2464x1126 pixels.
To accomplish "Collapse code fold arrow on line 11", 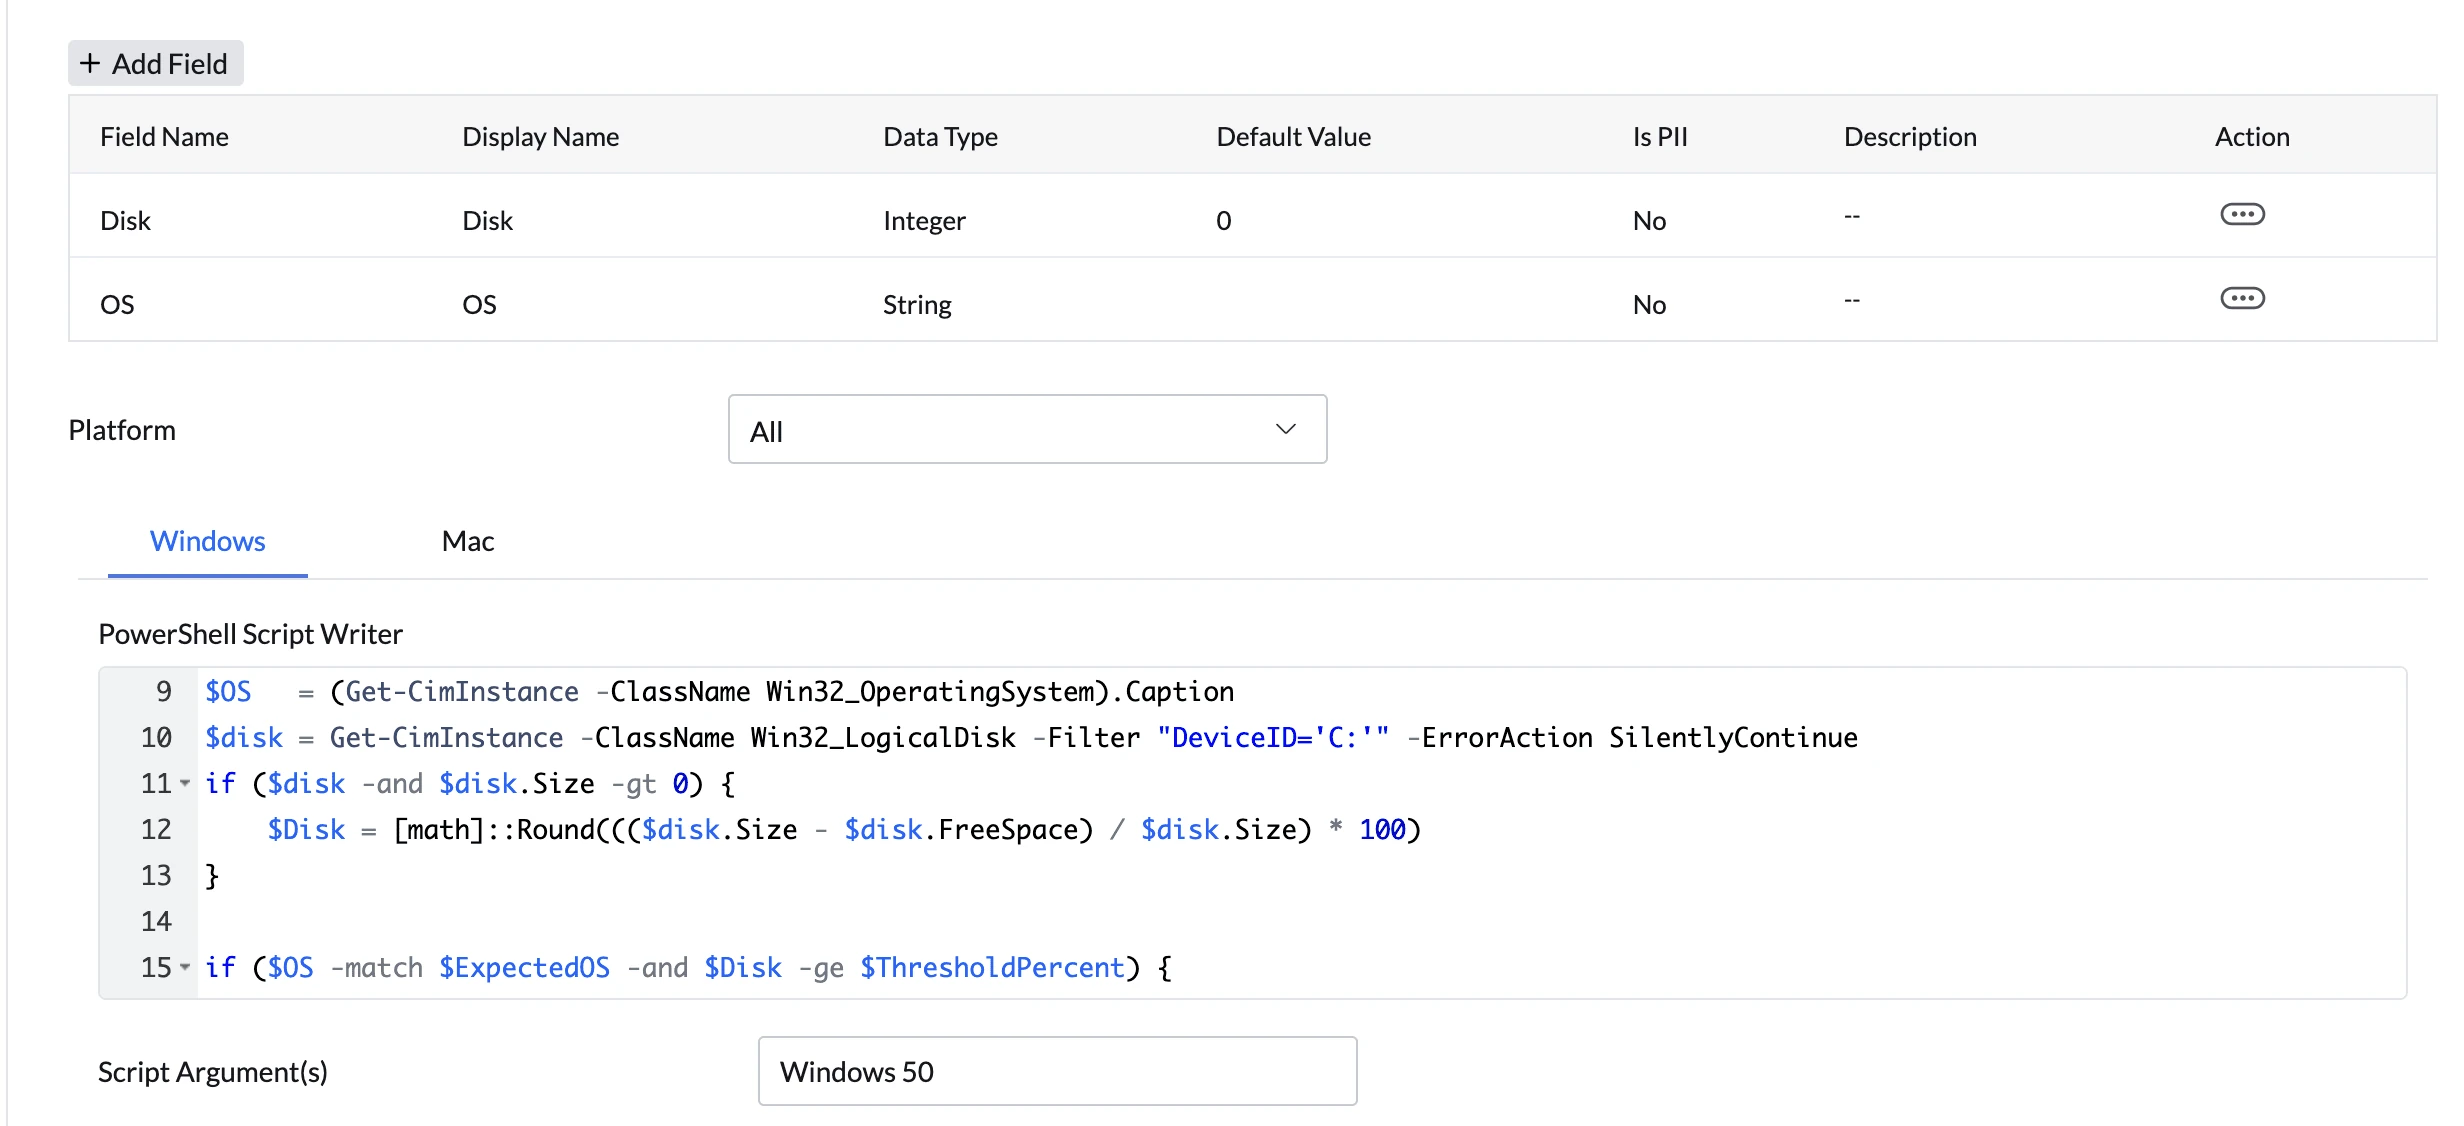I will pos(185,783).
